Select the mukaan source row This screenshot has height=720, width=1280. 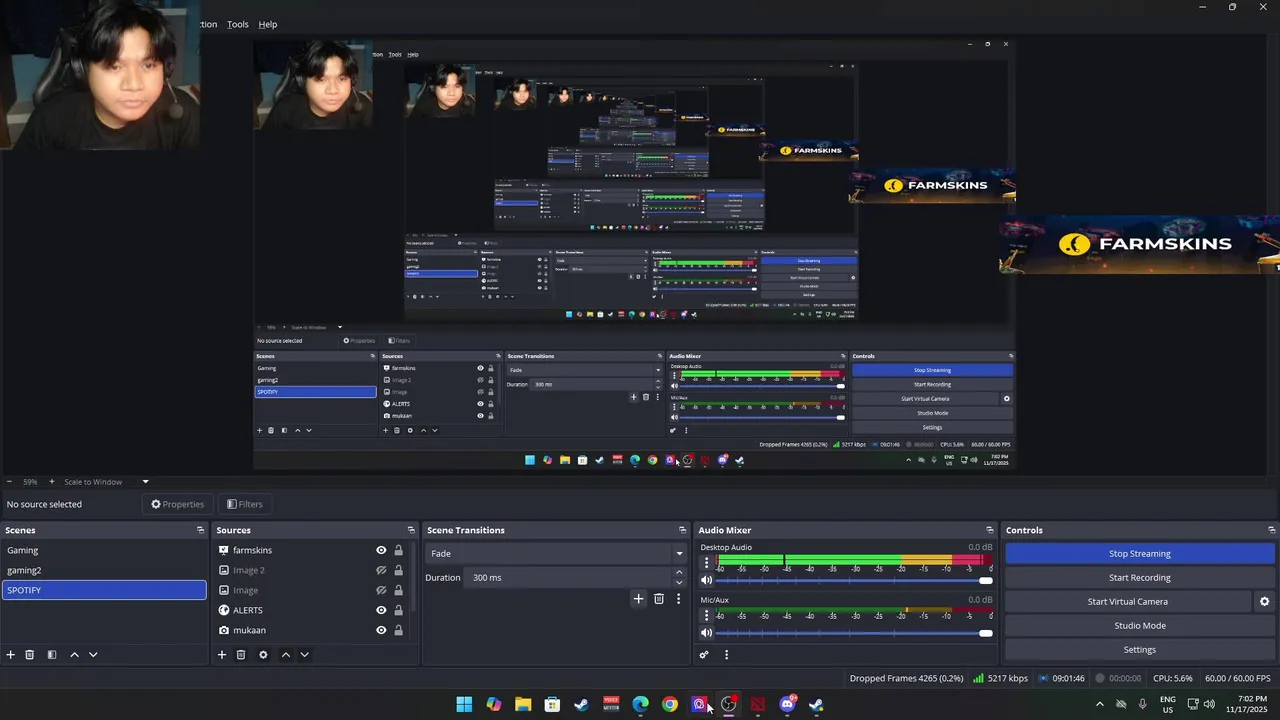pyautogui.click(x=311, y=630)
